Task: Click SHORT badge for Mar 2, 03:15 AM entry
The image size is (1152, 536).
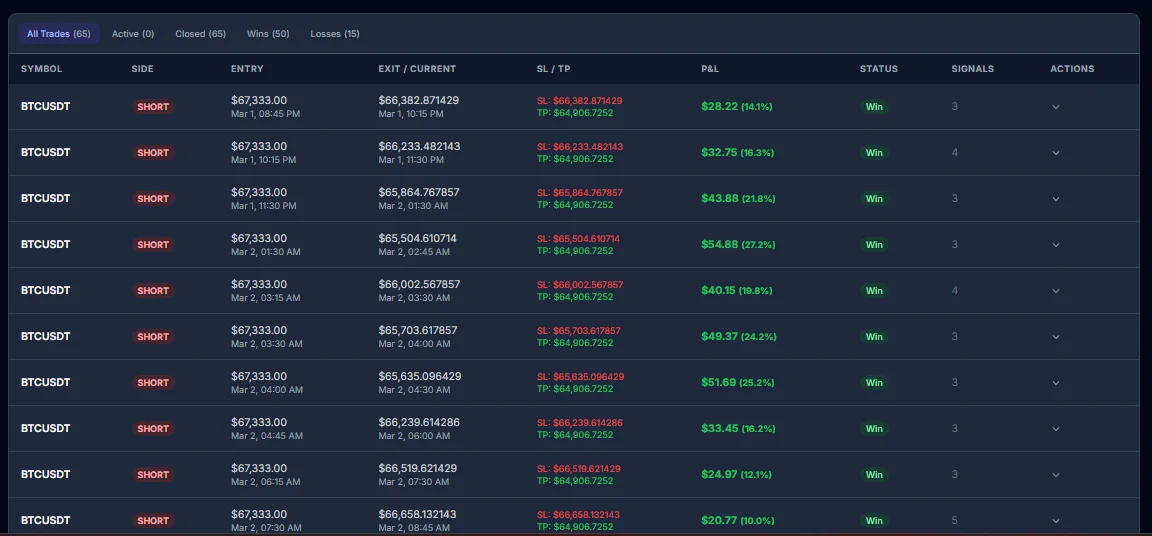Action: click(x=153, y=291)
